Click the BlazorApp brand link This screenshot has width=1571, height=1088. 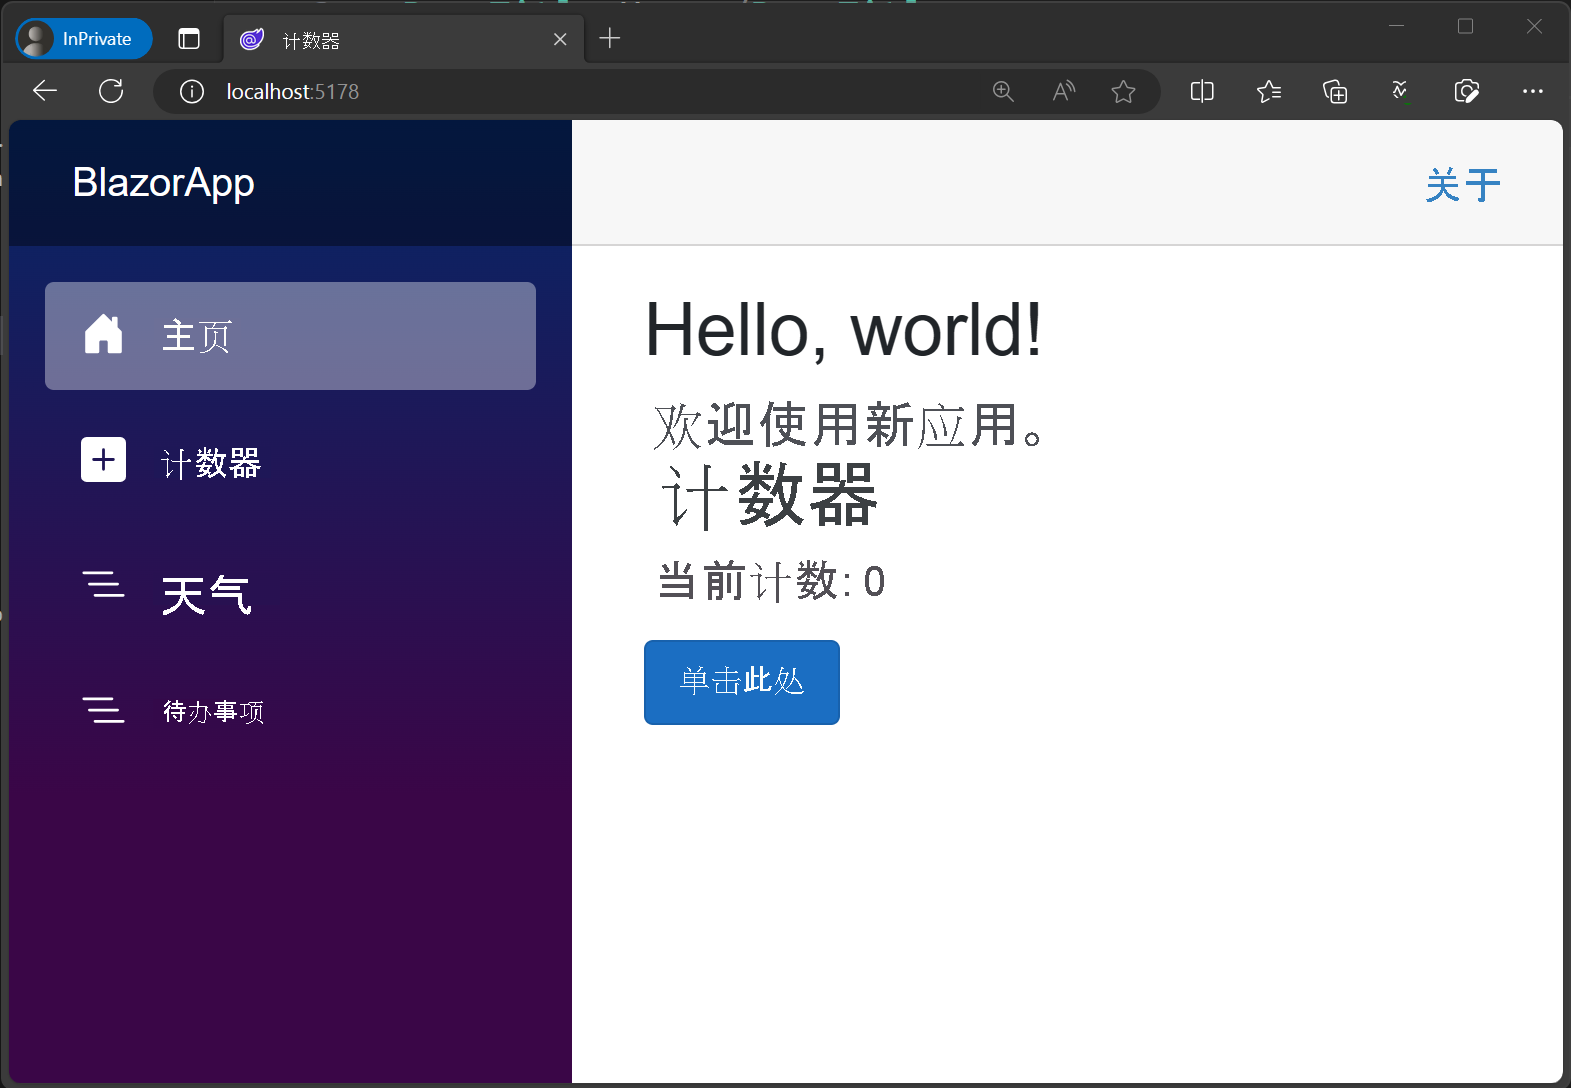click(x=164, y=183)
